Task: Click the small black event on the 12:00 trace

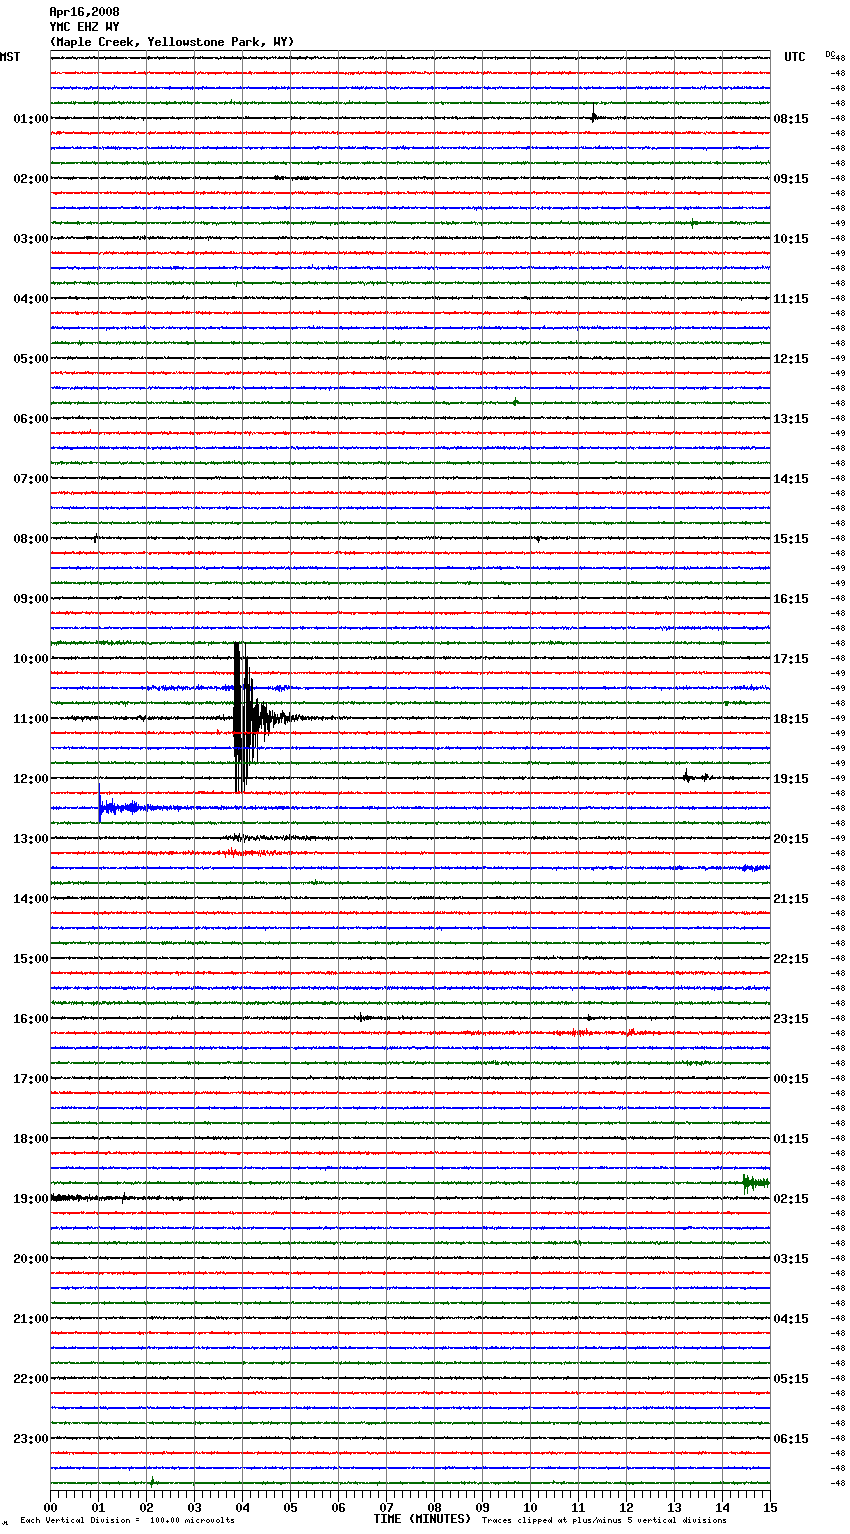Action: coord(695,777)
